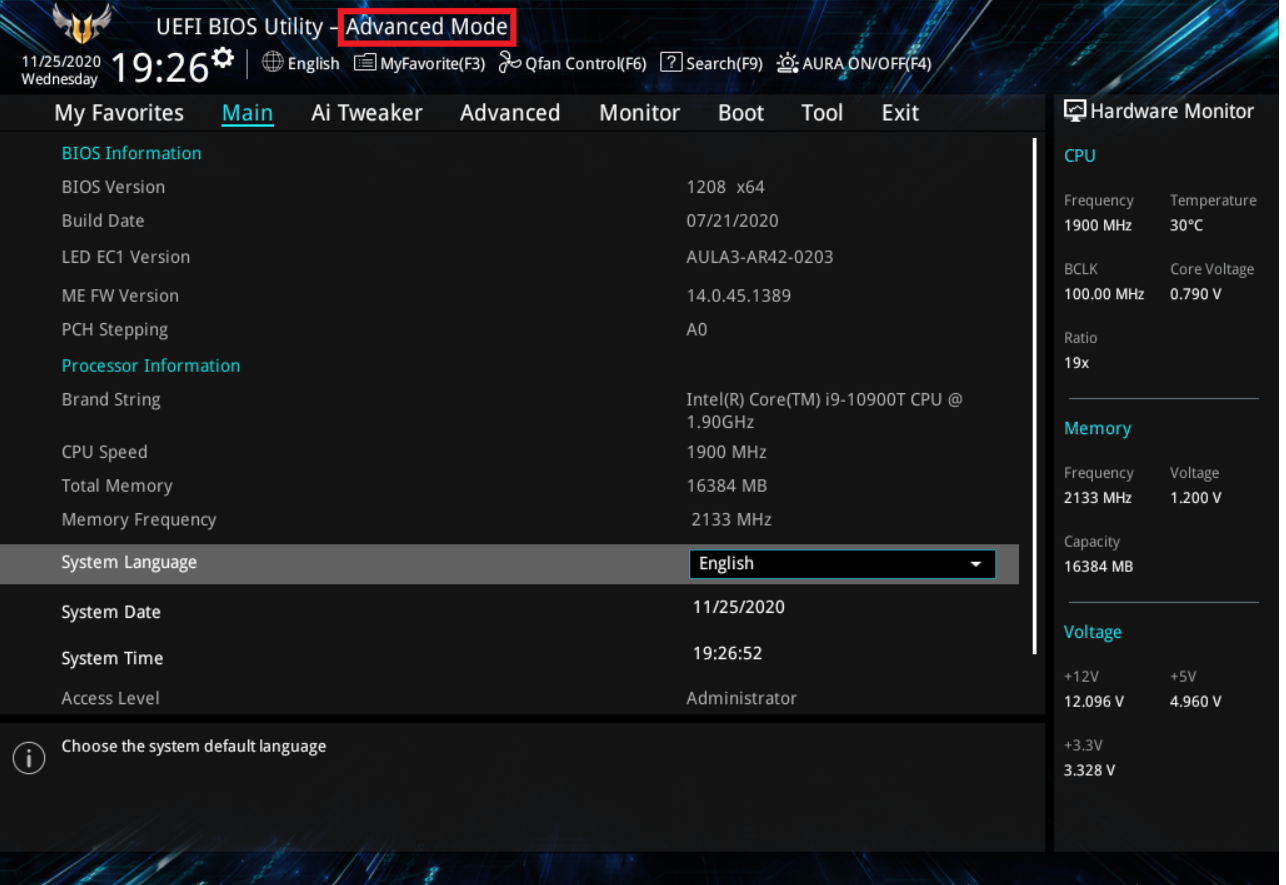1286x885 pixels.
Task: Click 'Choose the system default language' help text
Action: pos(194,746)
